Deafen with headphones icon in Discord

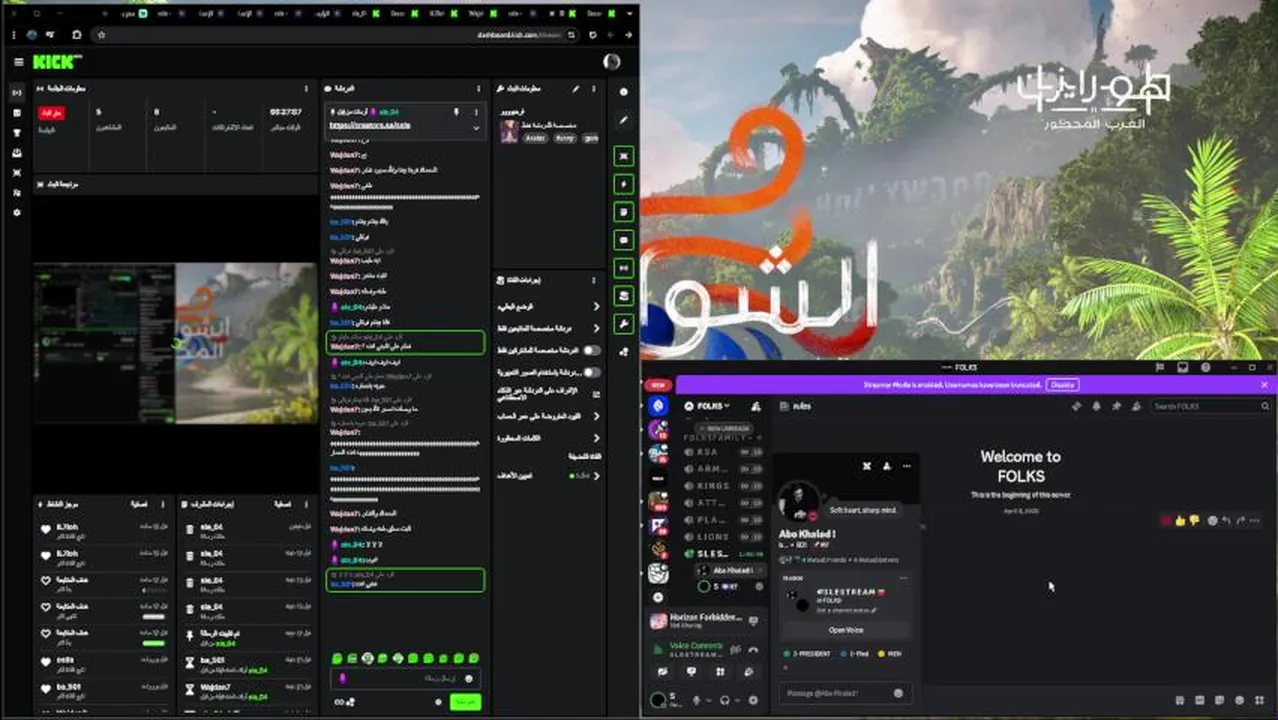(x=726, y=701)
